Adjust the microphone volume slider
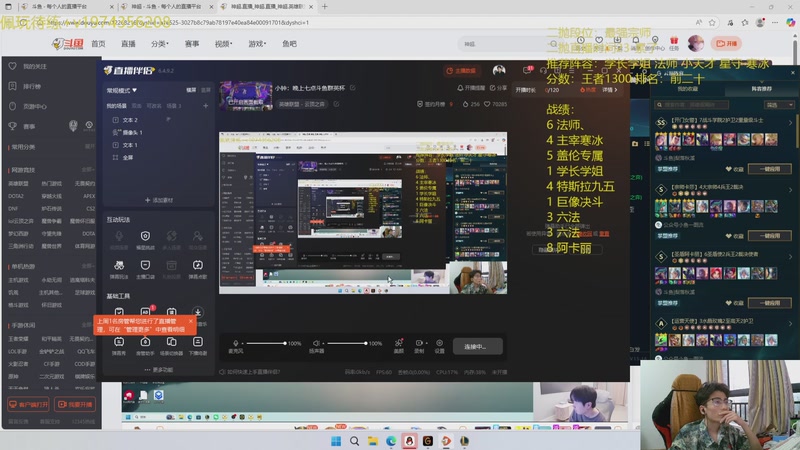 click(264, 343)
